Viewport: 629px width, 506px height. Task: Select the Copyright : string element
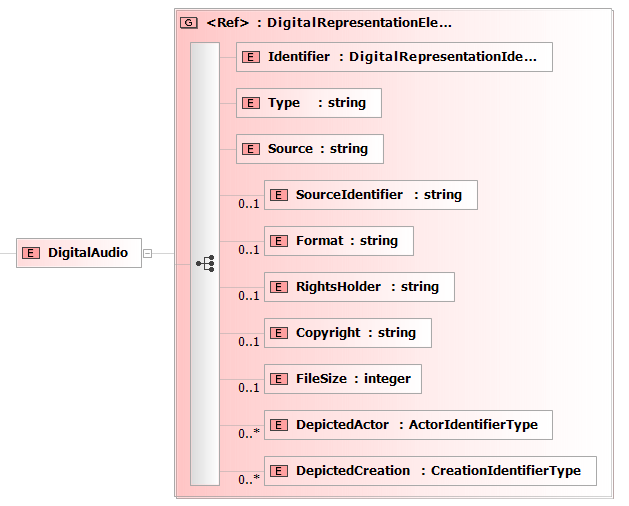click(x=348, y=333)
